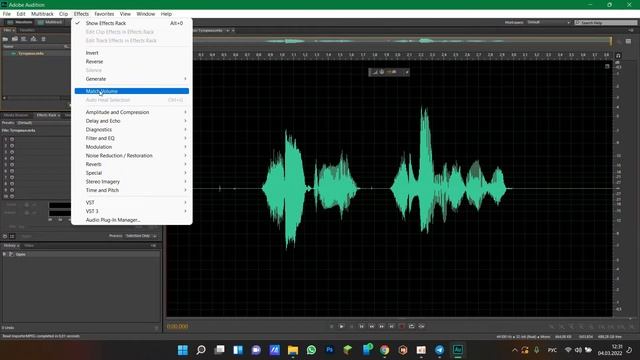
Task: Expand Amplitude and Compression submenu
Action: coord(131,112)
